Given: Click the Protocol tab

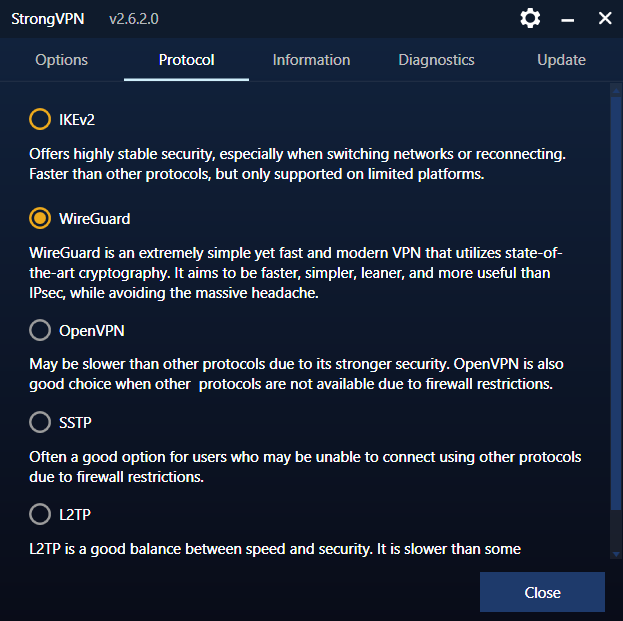Looking at the screenshot, I should (186, 60).
